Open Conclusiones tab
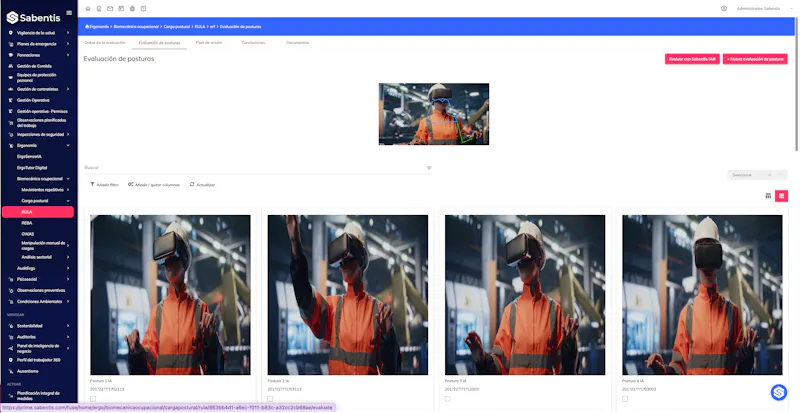This screenshot has height=413, width=800. [253, 43]
